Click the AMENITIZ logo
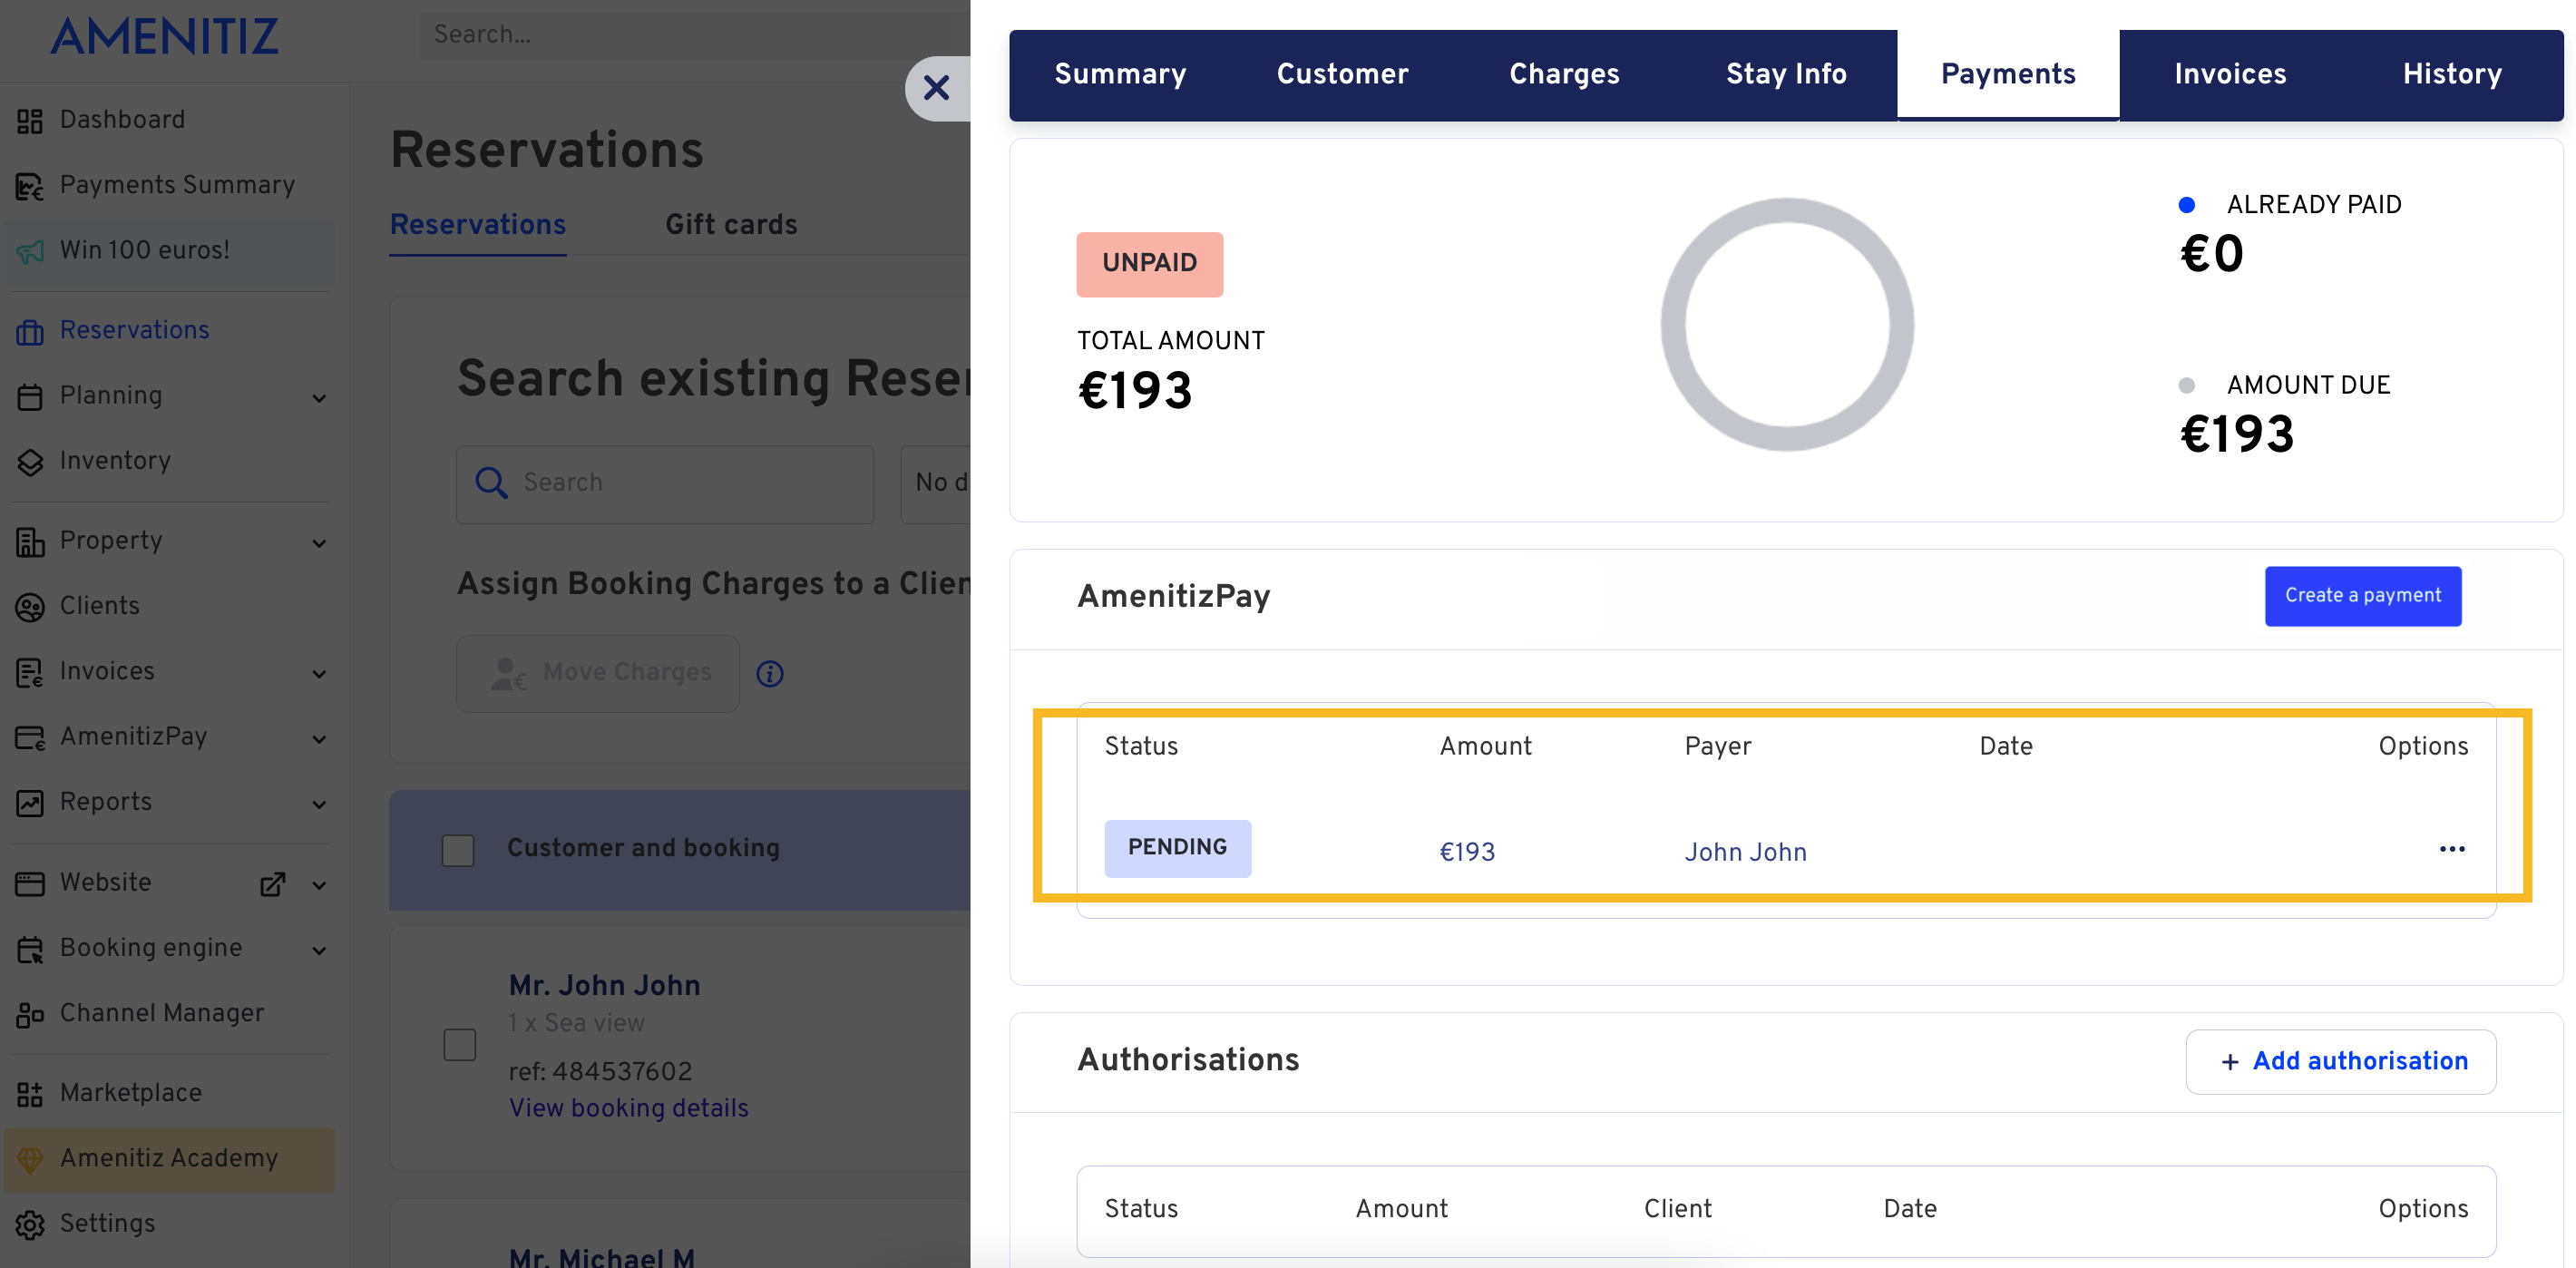The image size is (2576, 1268). (x=165, y=36)
